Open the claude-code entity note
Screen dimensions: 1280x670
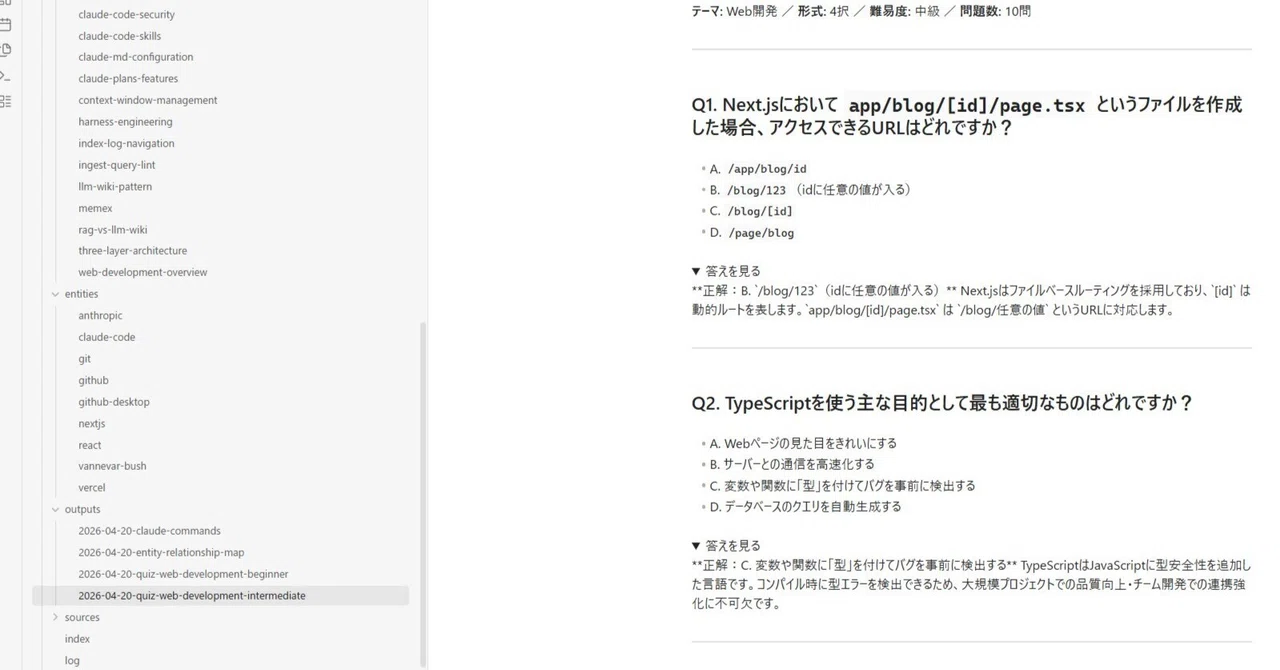click(107, 337)
